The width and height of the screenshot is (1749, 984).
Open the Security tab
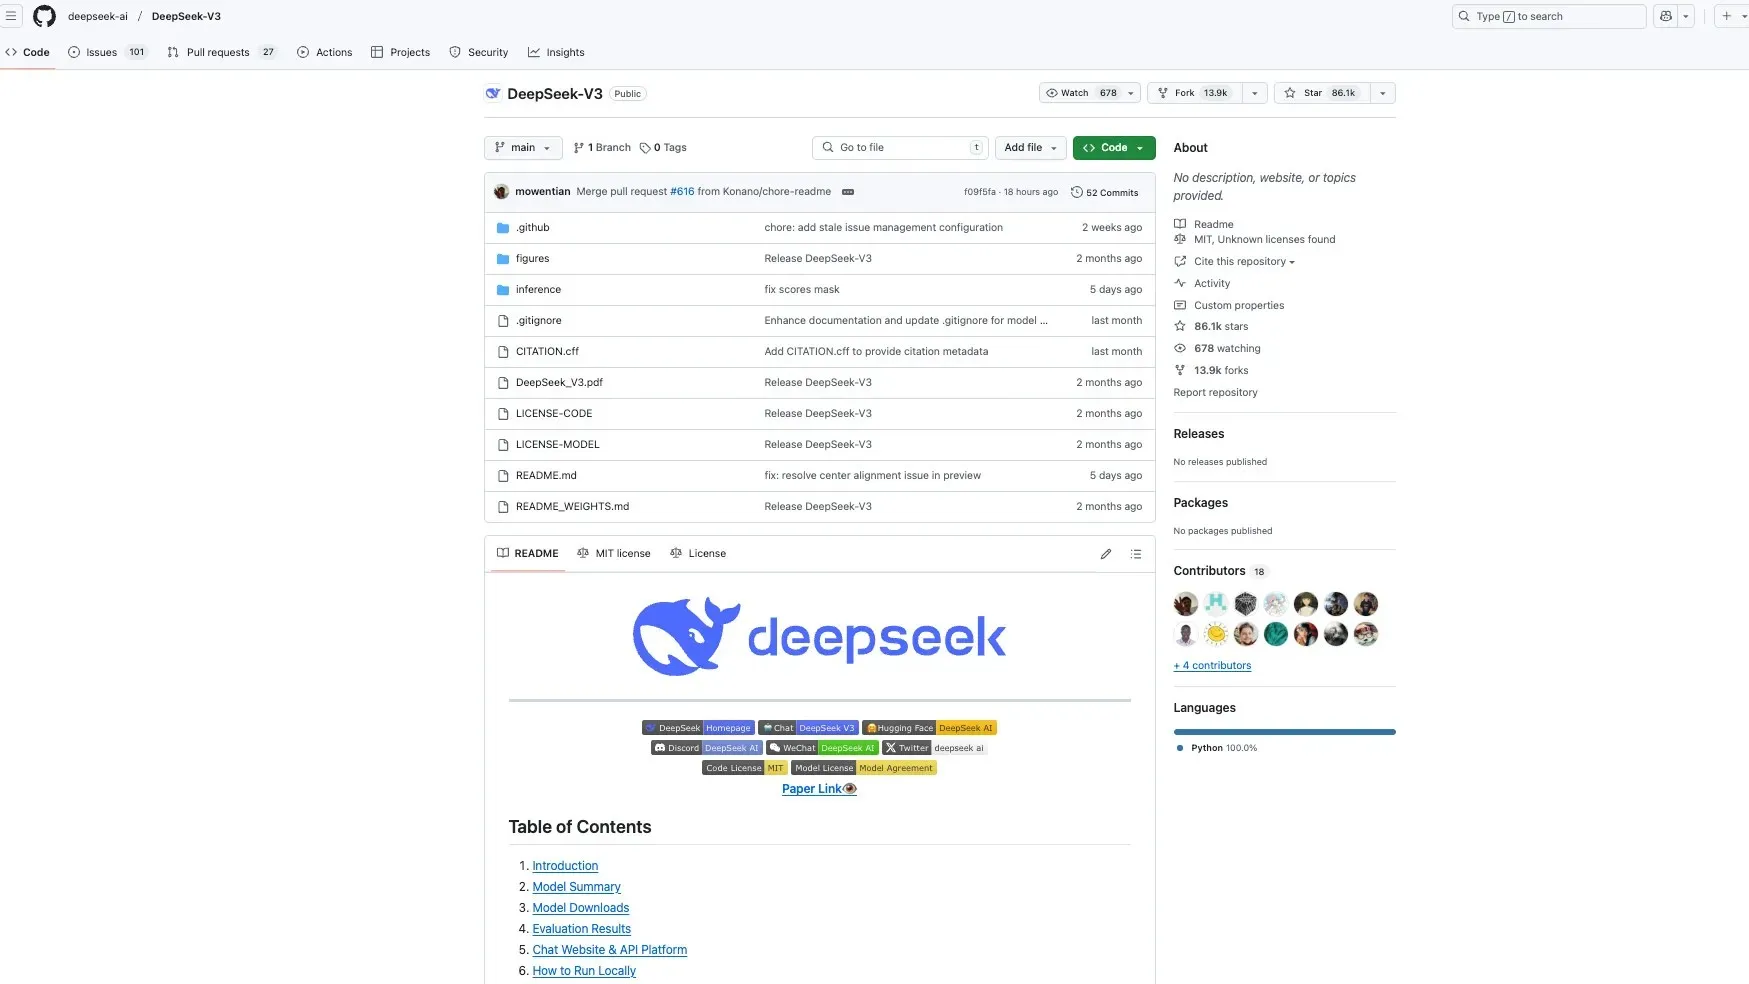(479, 52)
